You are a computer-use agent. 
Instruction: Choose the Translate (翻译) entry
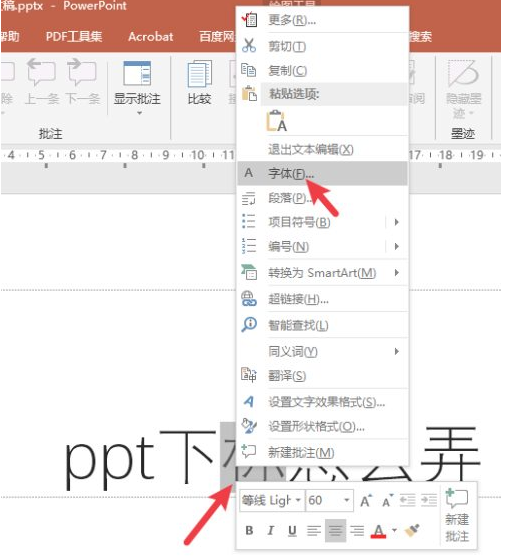322,376
